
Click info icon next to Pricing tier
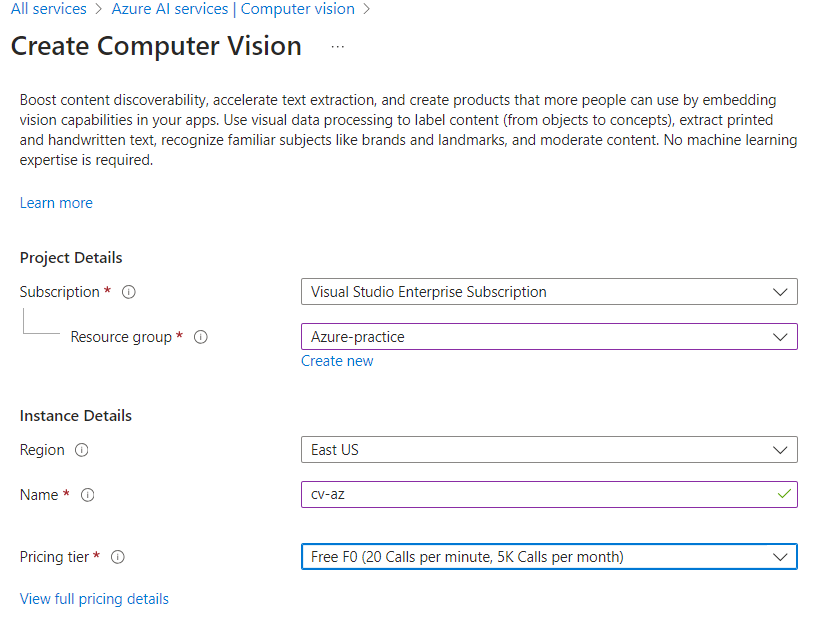point(118,557)
